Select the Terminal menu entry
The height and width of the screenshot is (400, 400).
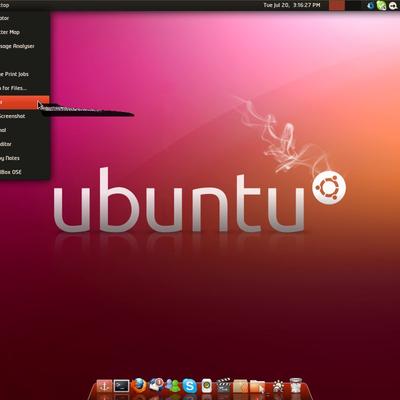pyautogui.click(x=25, y=130)
